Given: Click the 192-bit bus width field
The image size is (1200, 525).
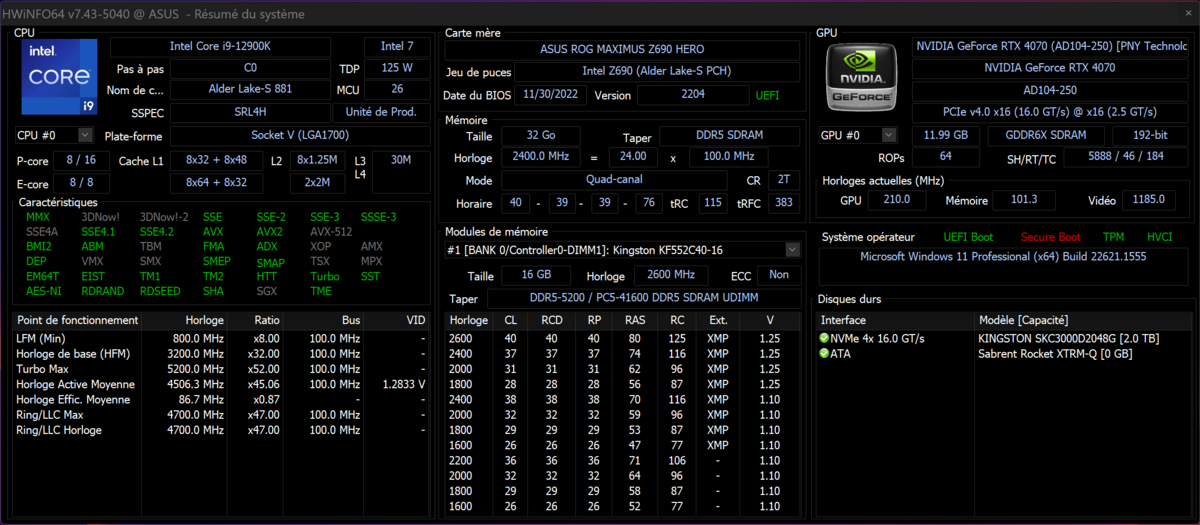Looking at the screenshot, I should click(x=1149, y=135).
